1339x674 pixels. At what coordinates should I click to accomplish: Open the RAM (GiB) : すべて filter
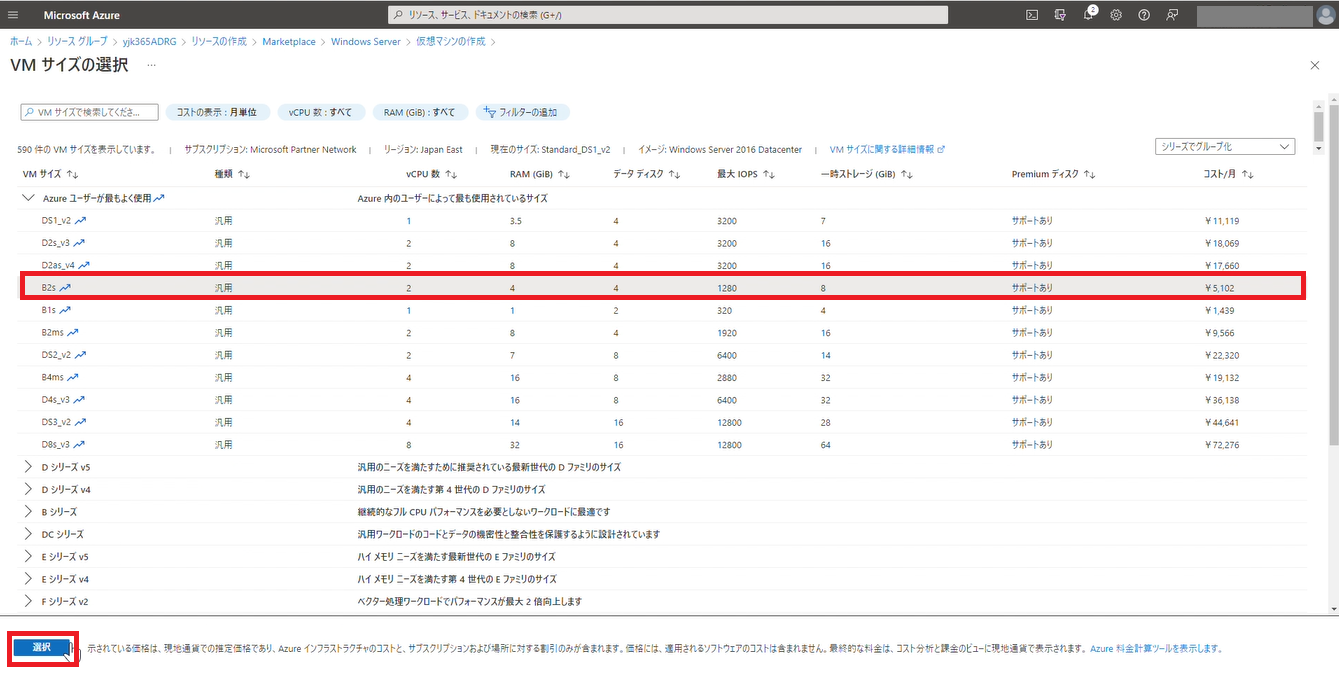point(420,112)
